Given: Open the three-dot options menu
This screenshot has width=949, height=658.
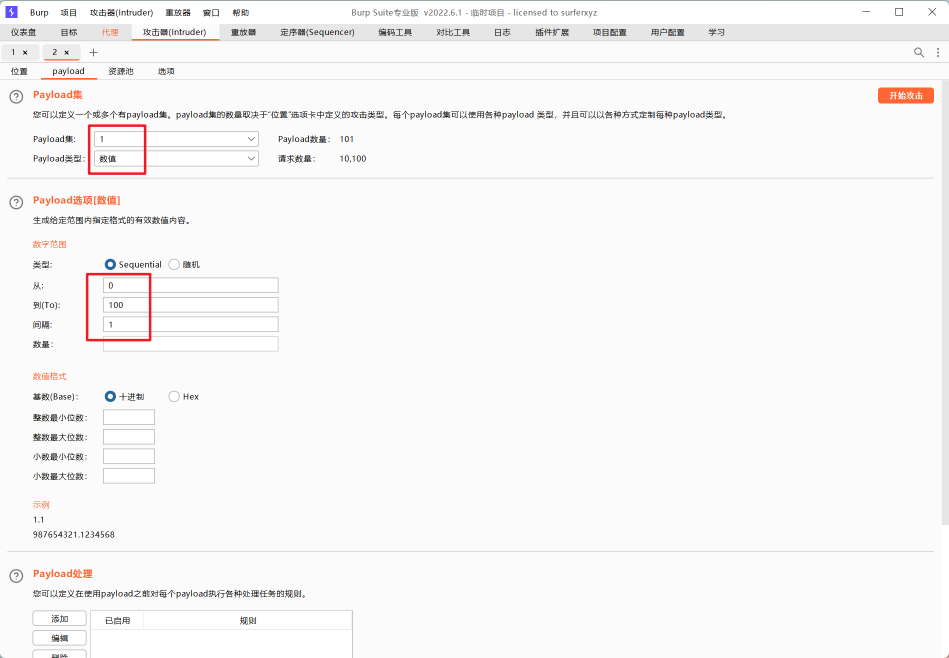Looking at the screenshot, I should pos(938,53).
